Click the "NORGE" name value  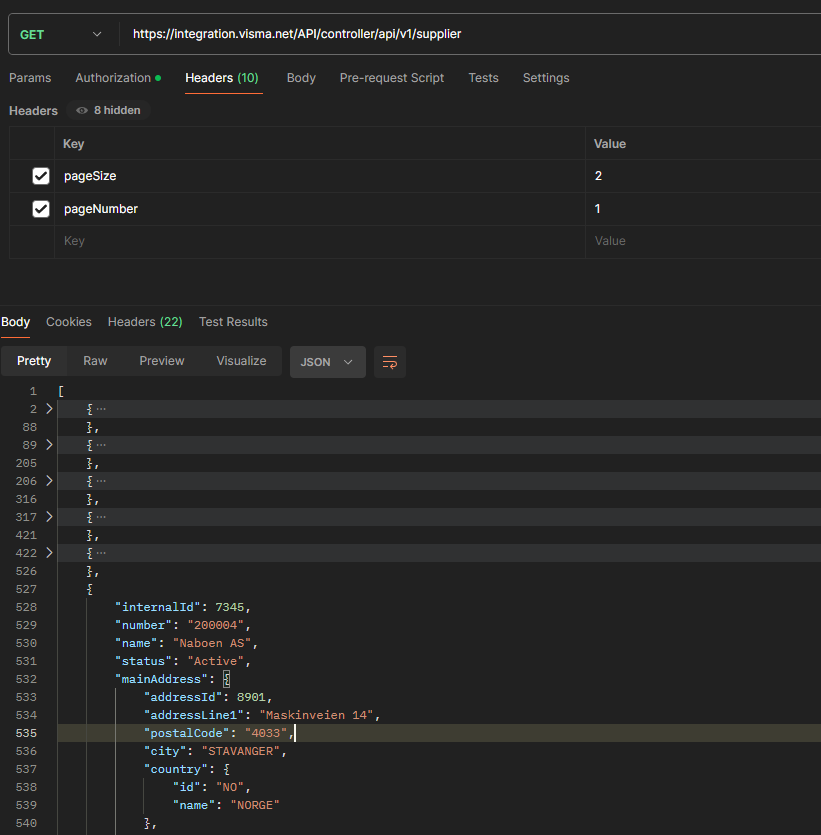tap(255, 805)
